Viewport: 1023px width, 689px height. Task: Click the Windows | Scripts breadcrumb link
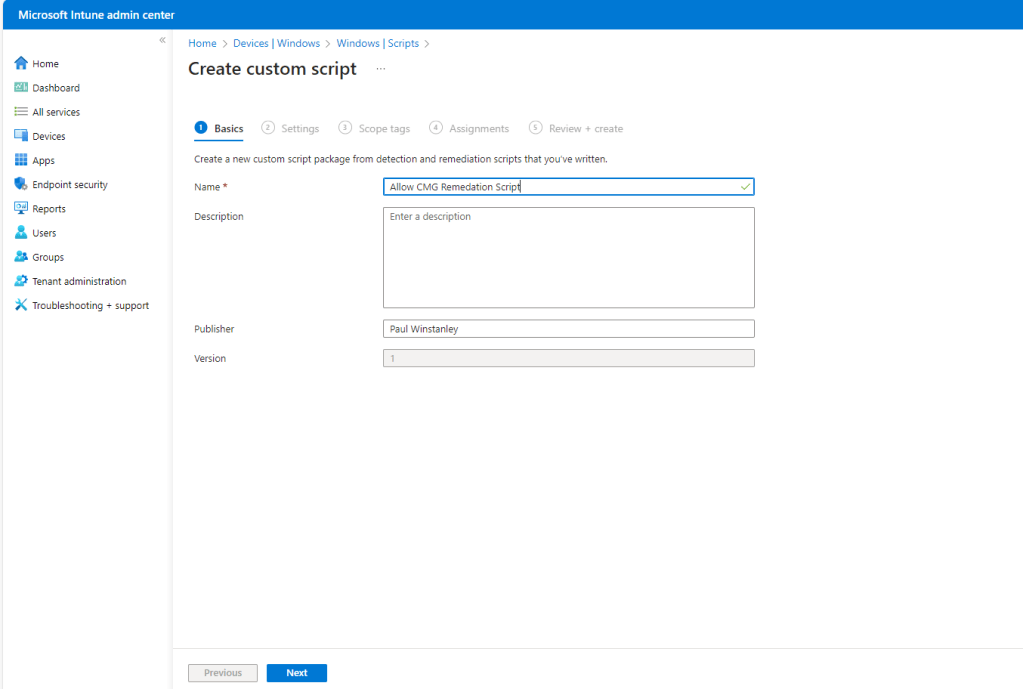tap(378, 44)
